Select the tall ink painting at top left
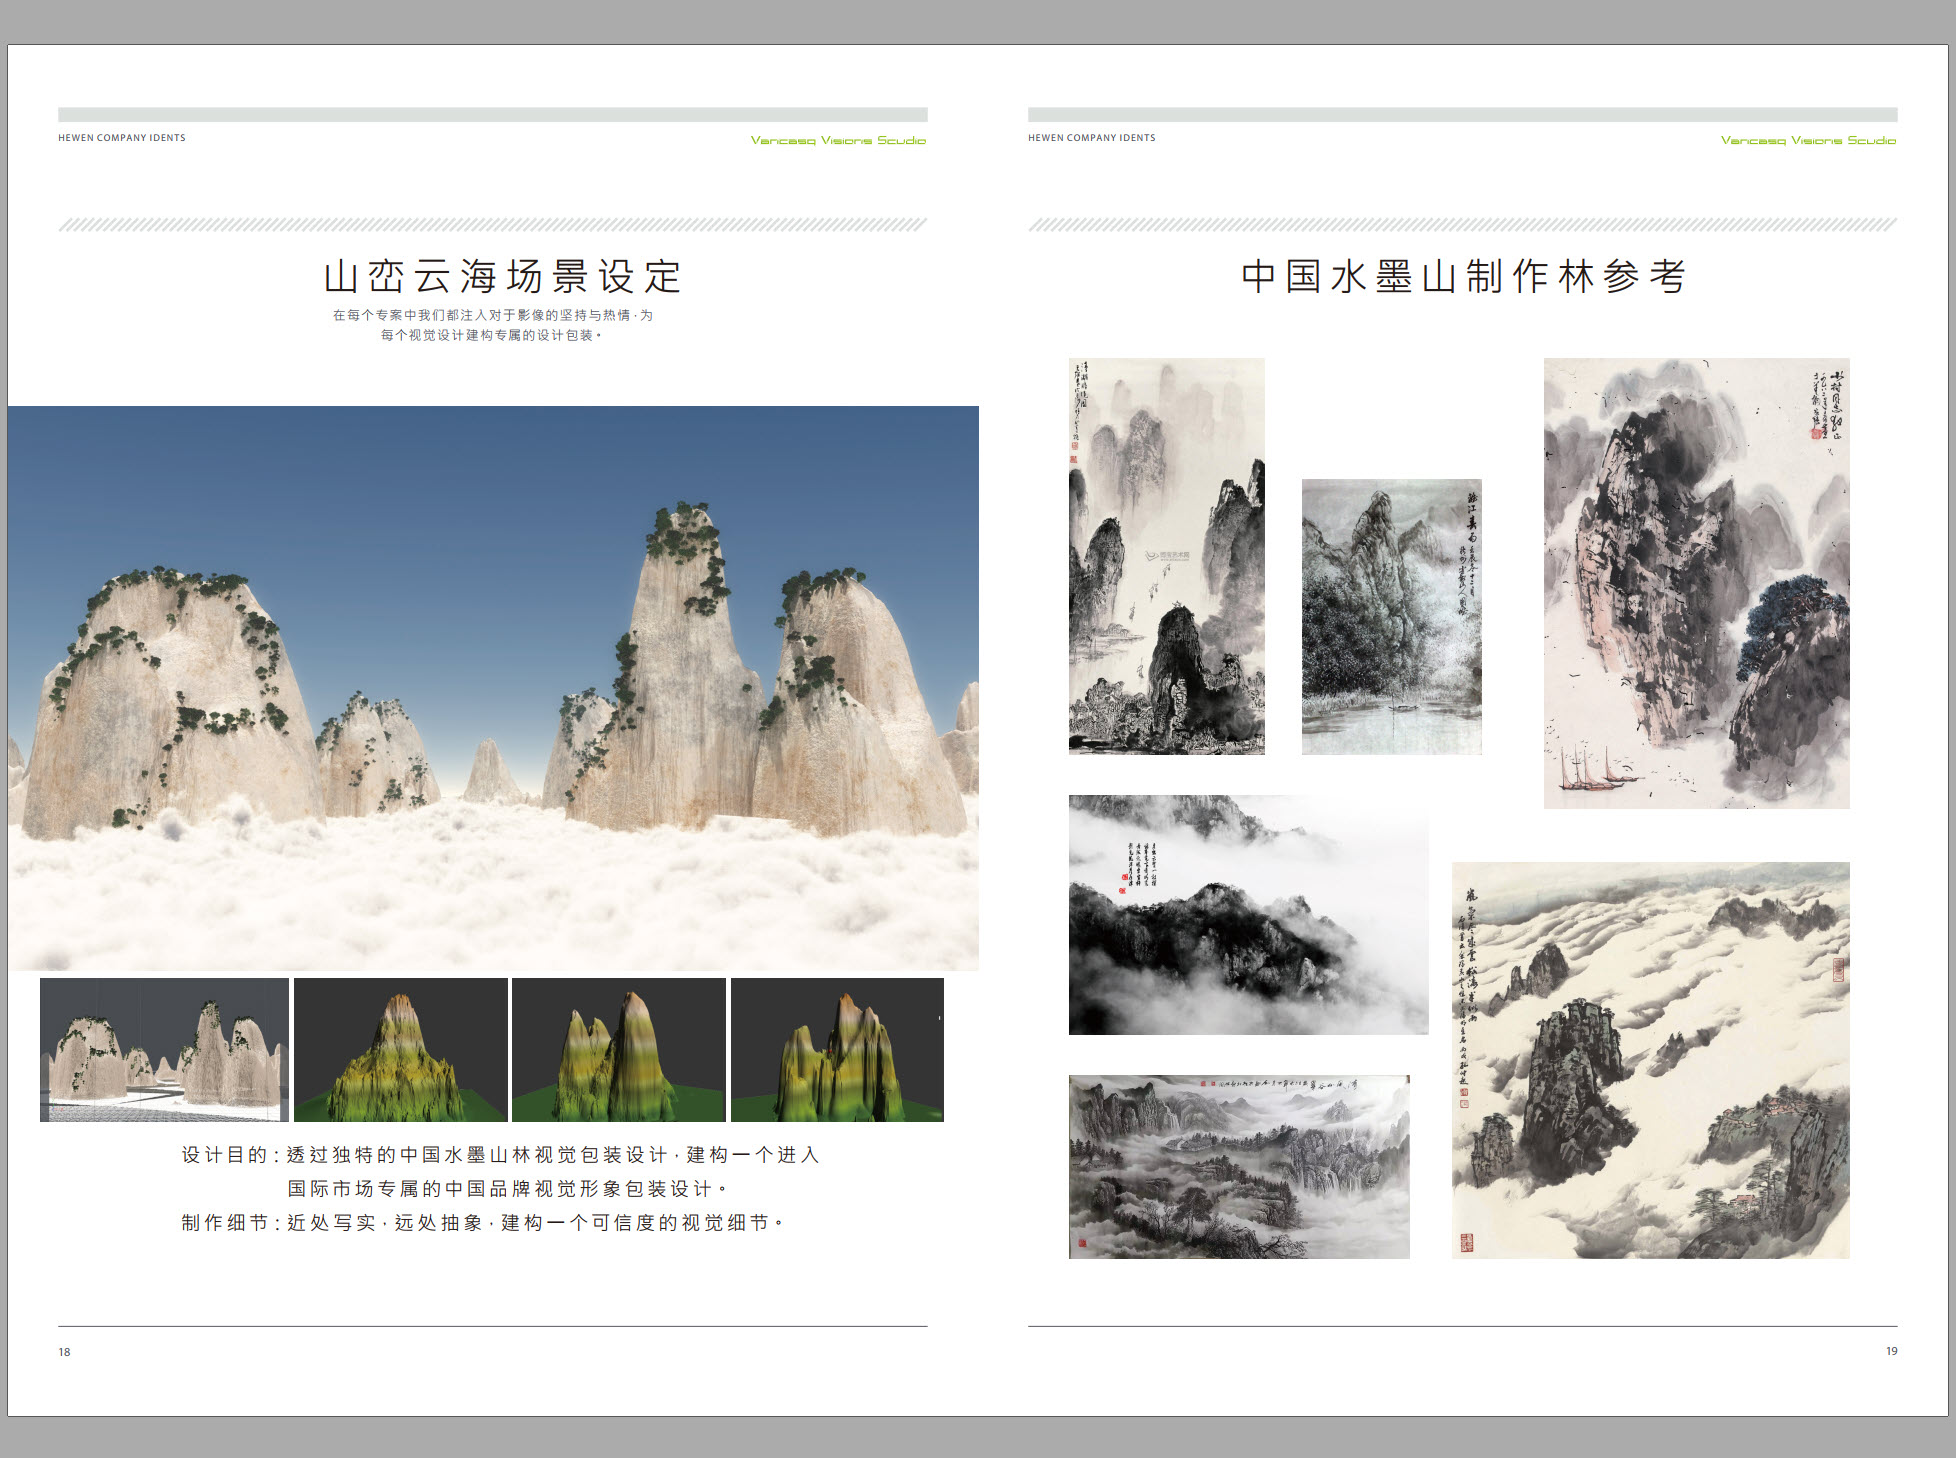The height and width of the screenshot is (1458, 1956). click(1166, 556)
